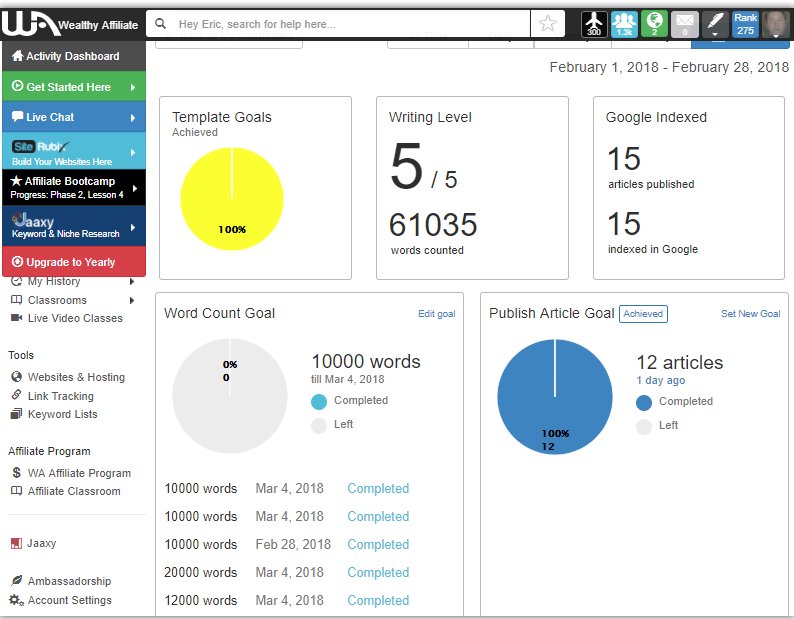
Task: Click the Classrooms book icon
Action: coord(17,300)
